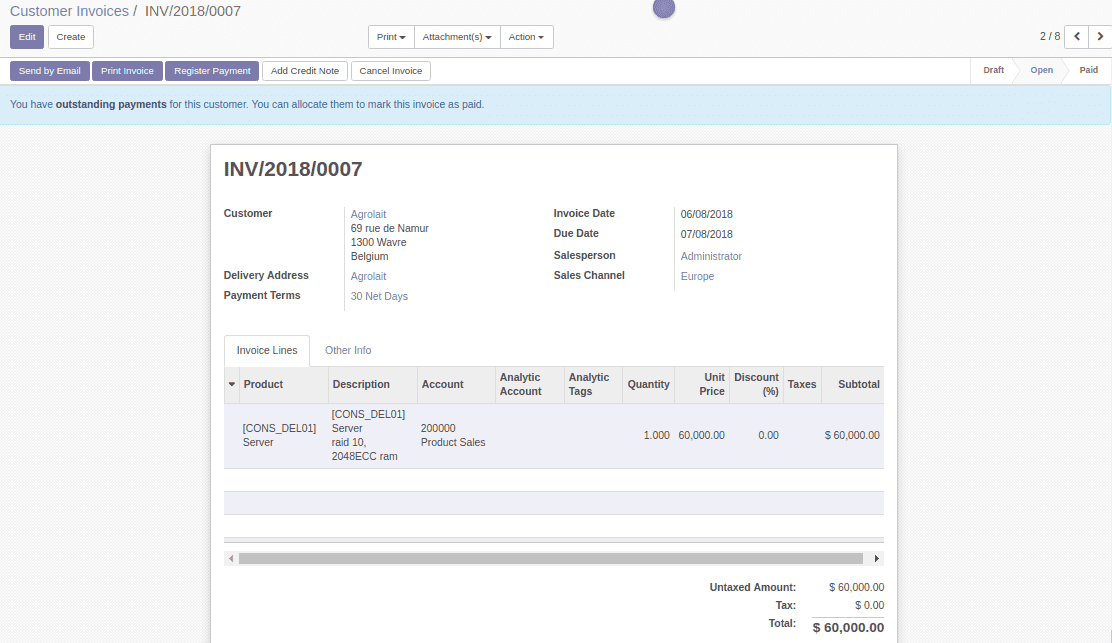The height and width of the screenshot is (643, 1112).
Task: Go back to the previous invoice record
Action: click(1076, 36)
